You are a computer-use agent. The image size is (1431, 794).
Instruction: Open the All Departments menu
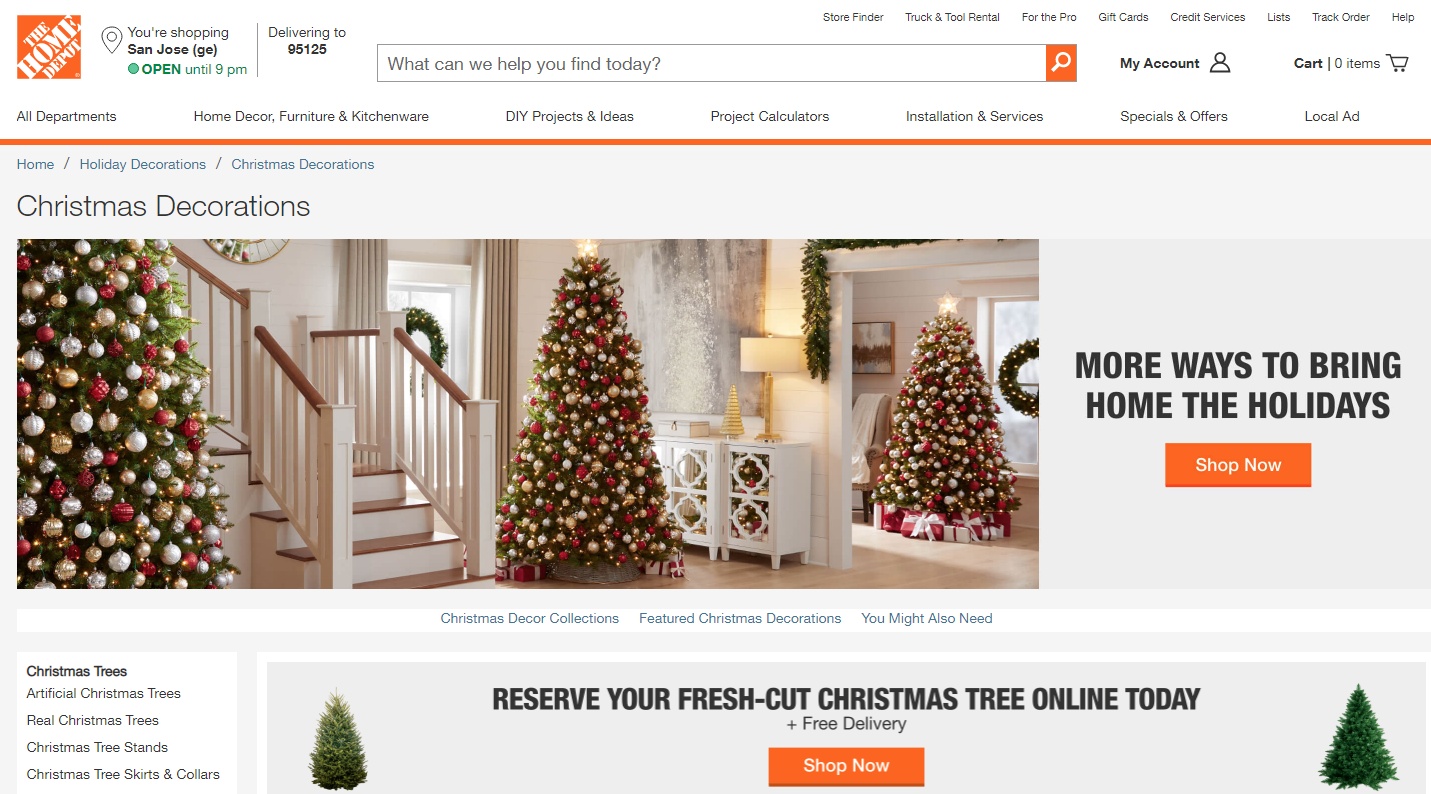click(67, 116)
